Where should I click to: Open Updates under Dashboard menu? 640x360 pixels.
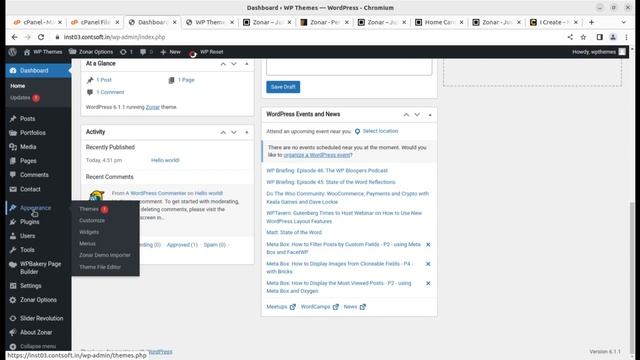point(20,98)
